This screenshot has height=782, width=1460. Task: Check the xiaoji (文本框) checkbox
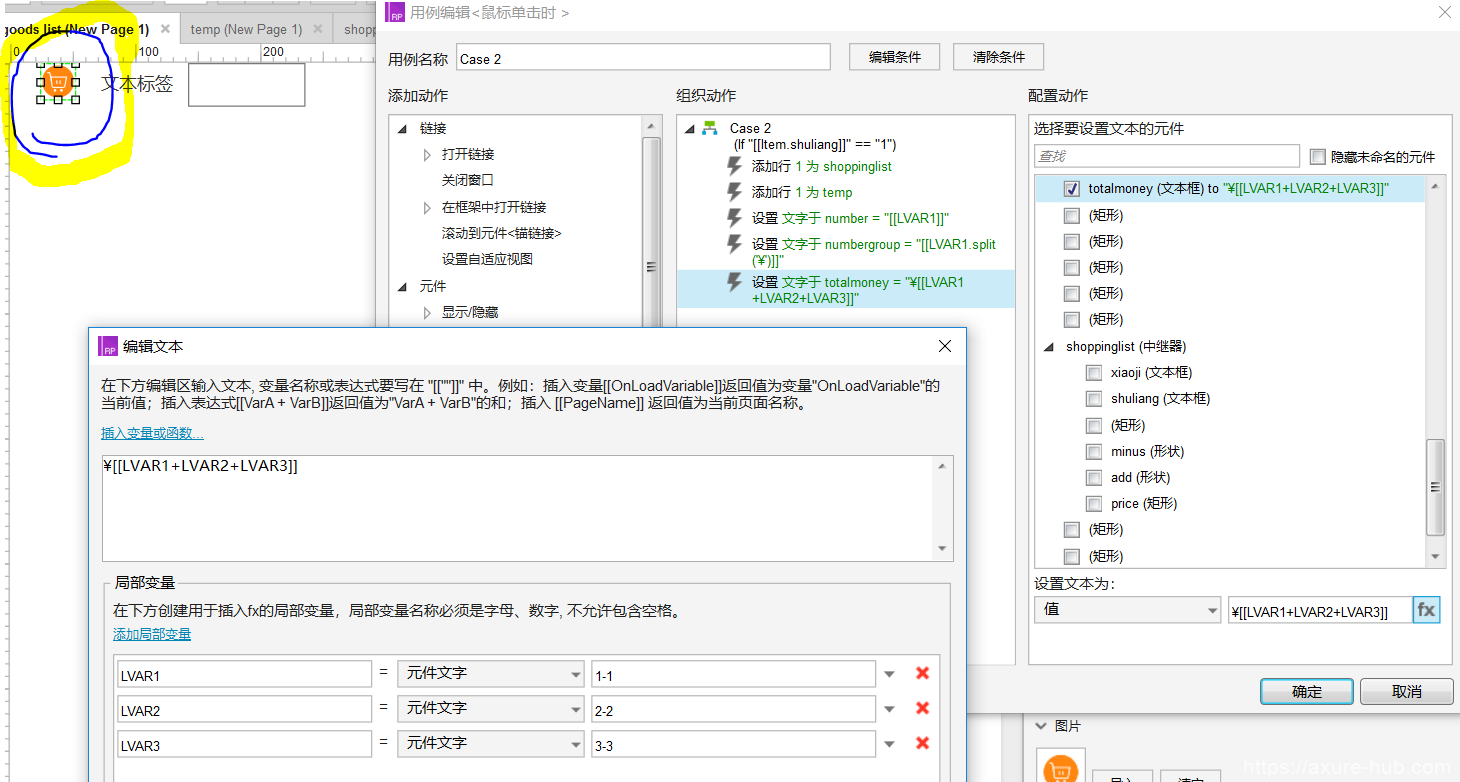tap(1094, 373)
